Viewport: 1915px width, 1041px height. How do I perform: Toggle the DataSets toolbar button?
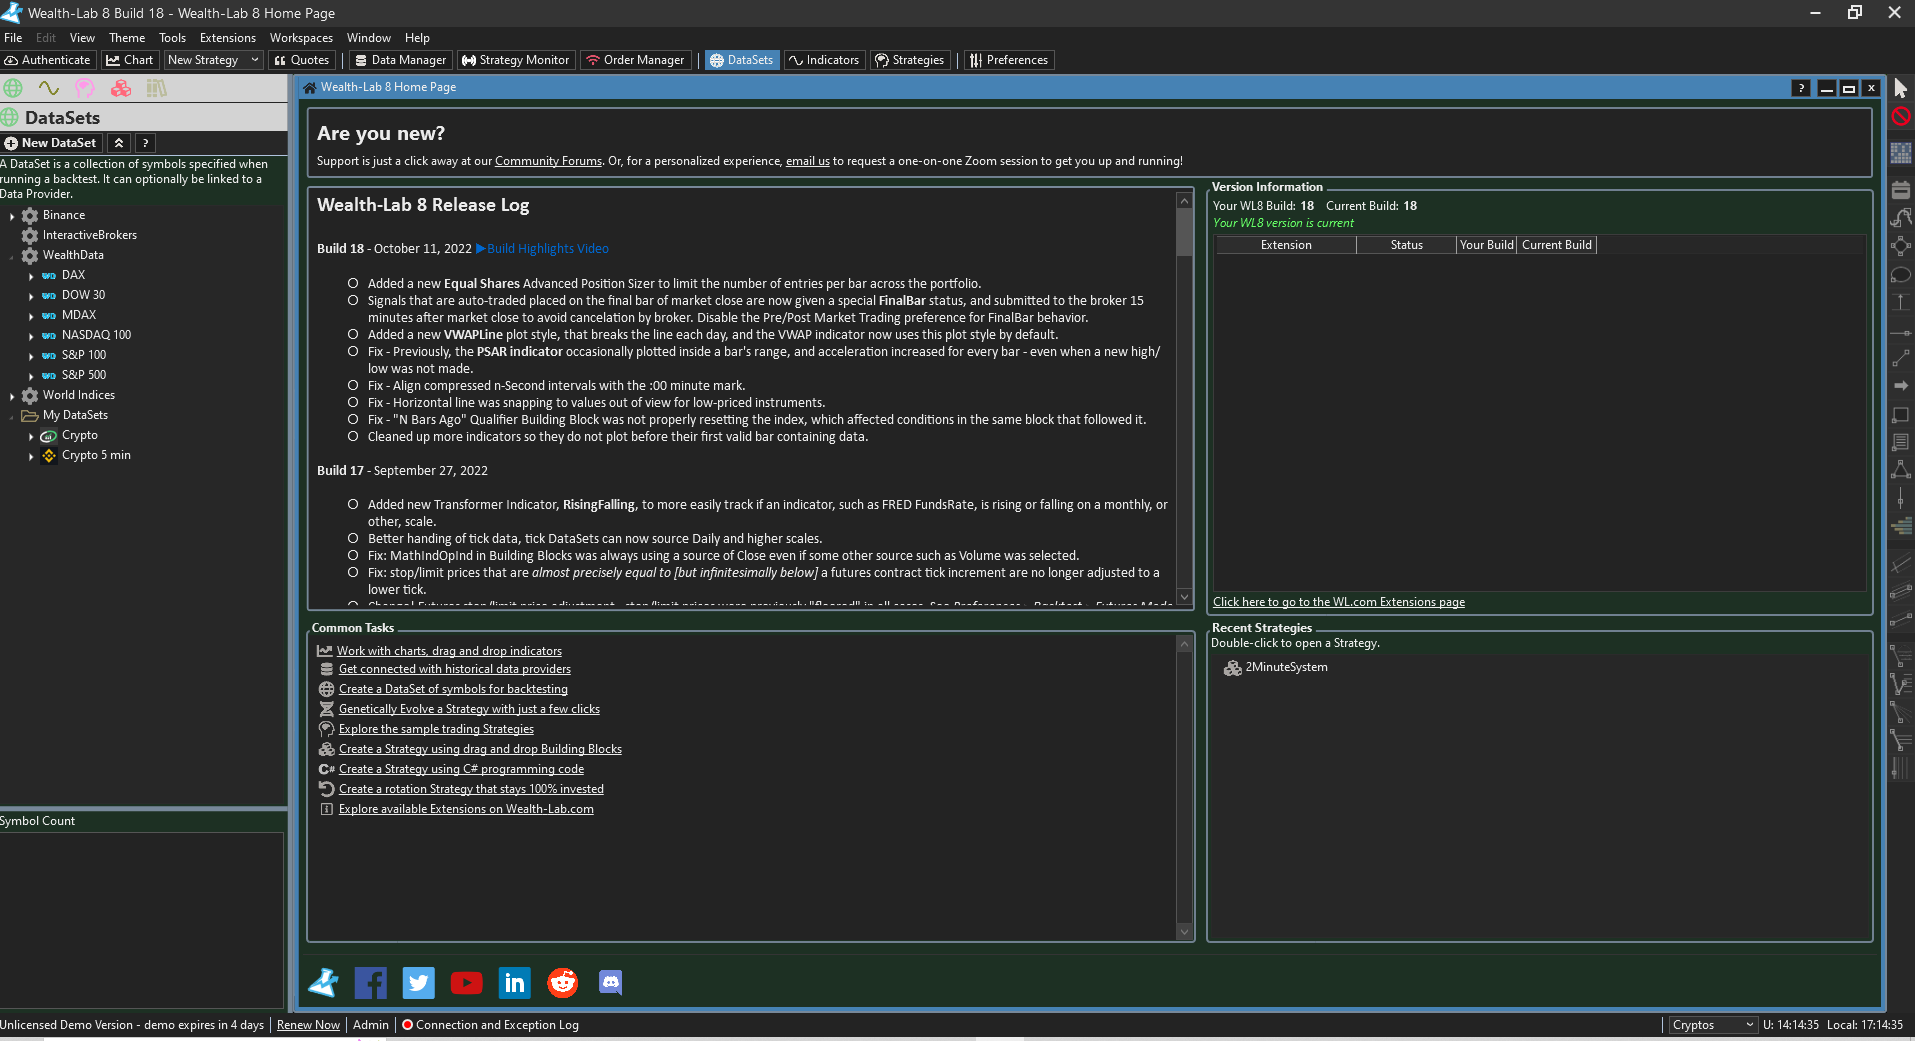click(x=741, y=60)
